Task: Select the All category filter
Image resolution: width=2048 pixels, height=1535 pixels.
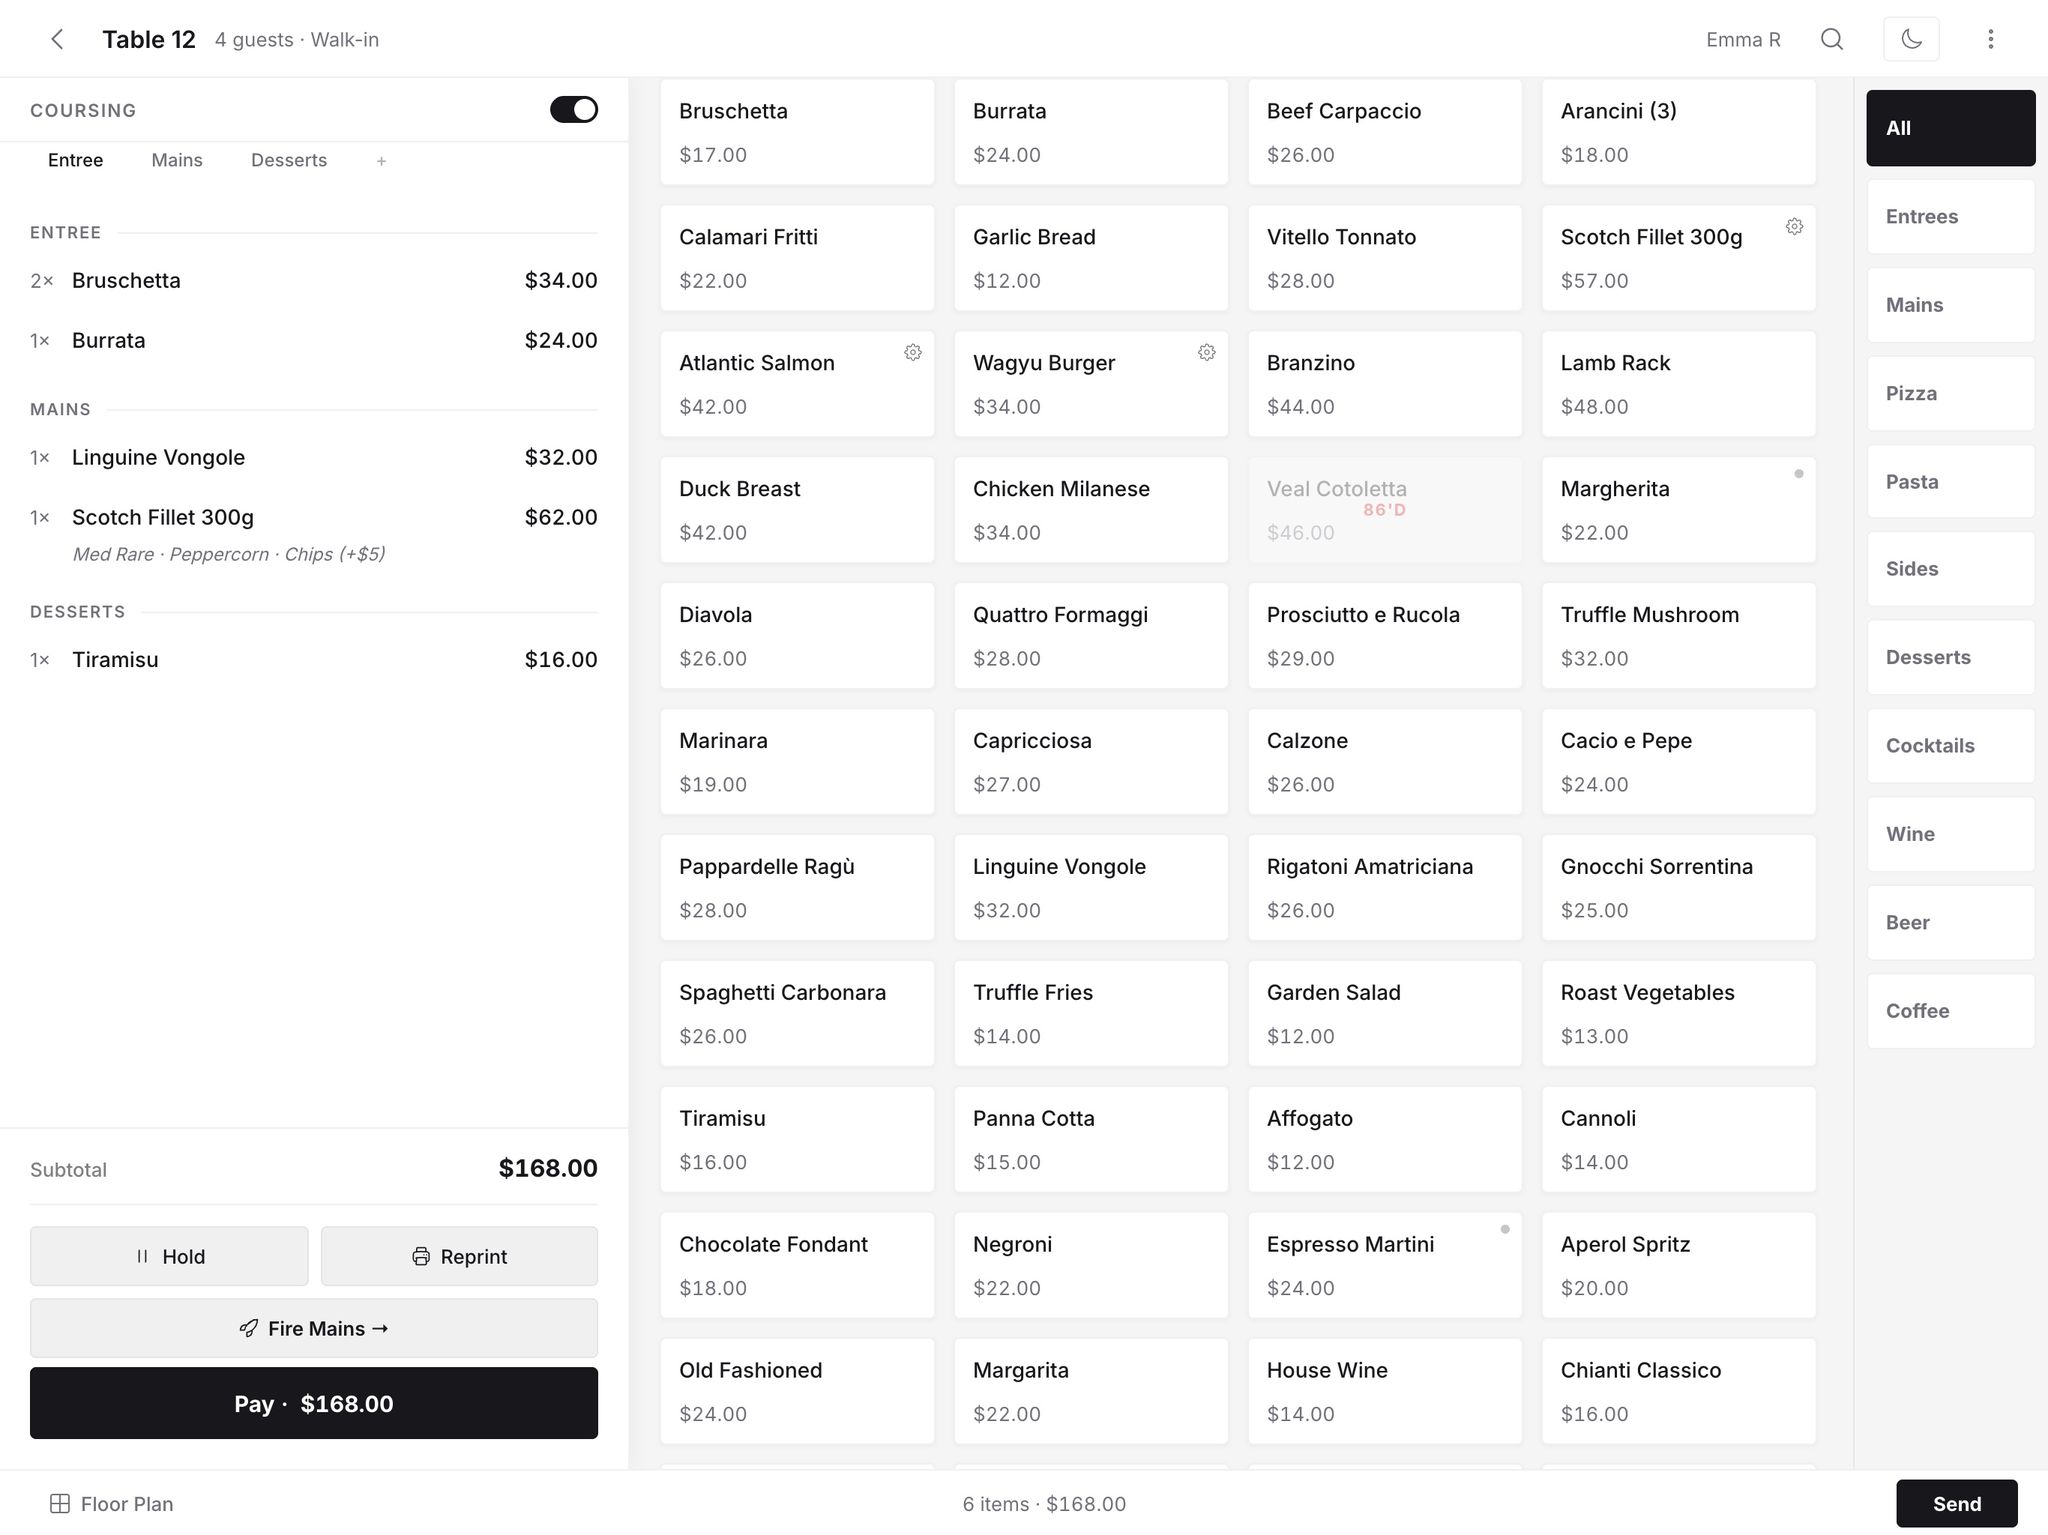Action: coord(1950,128)
